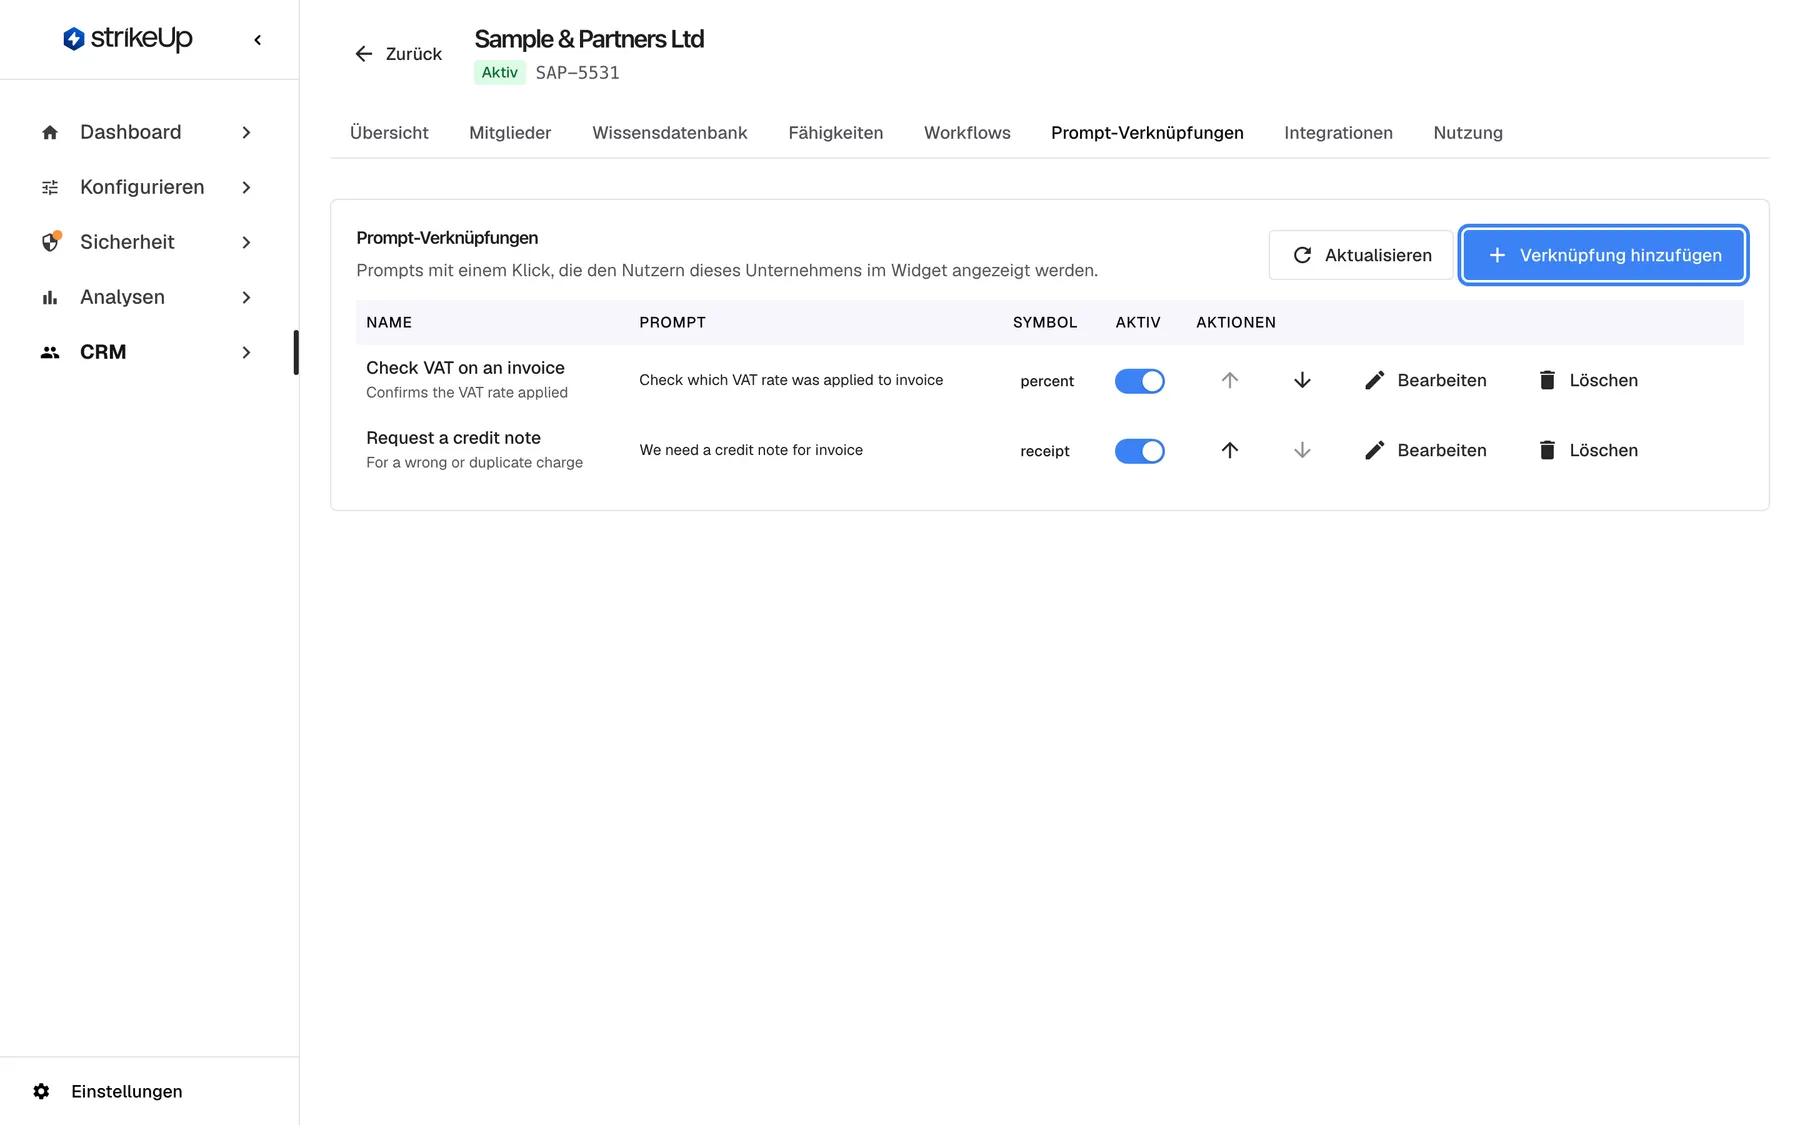Click trash icon for credit note row

pyautogui.click(x=1547, y=450)
